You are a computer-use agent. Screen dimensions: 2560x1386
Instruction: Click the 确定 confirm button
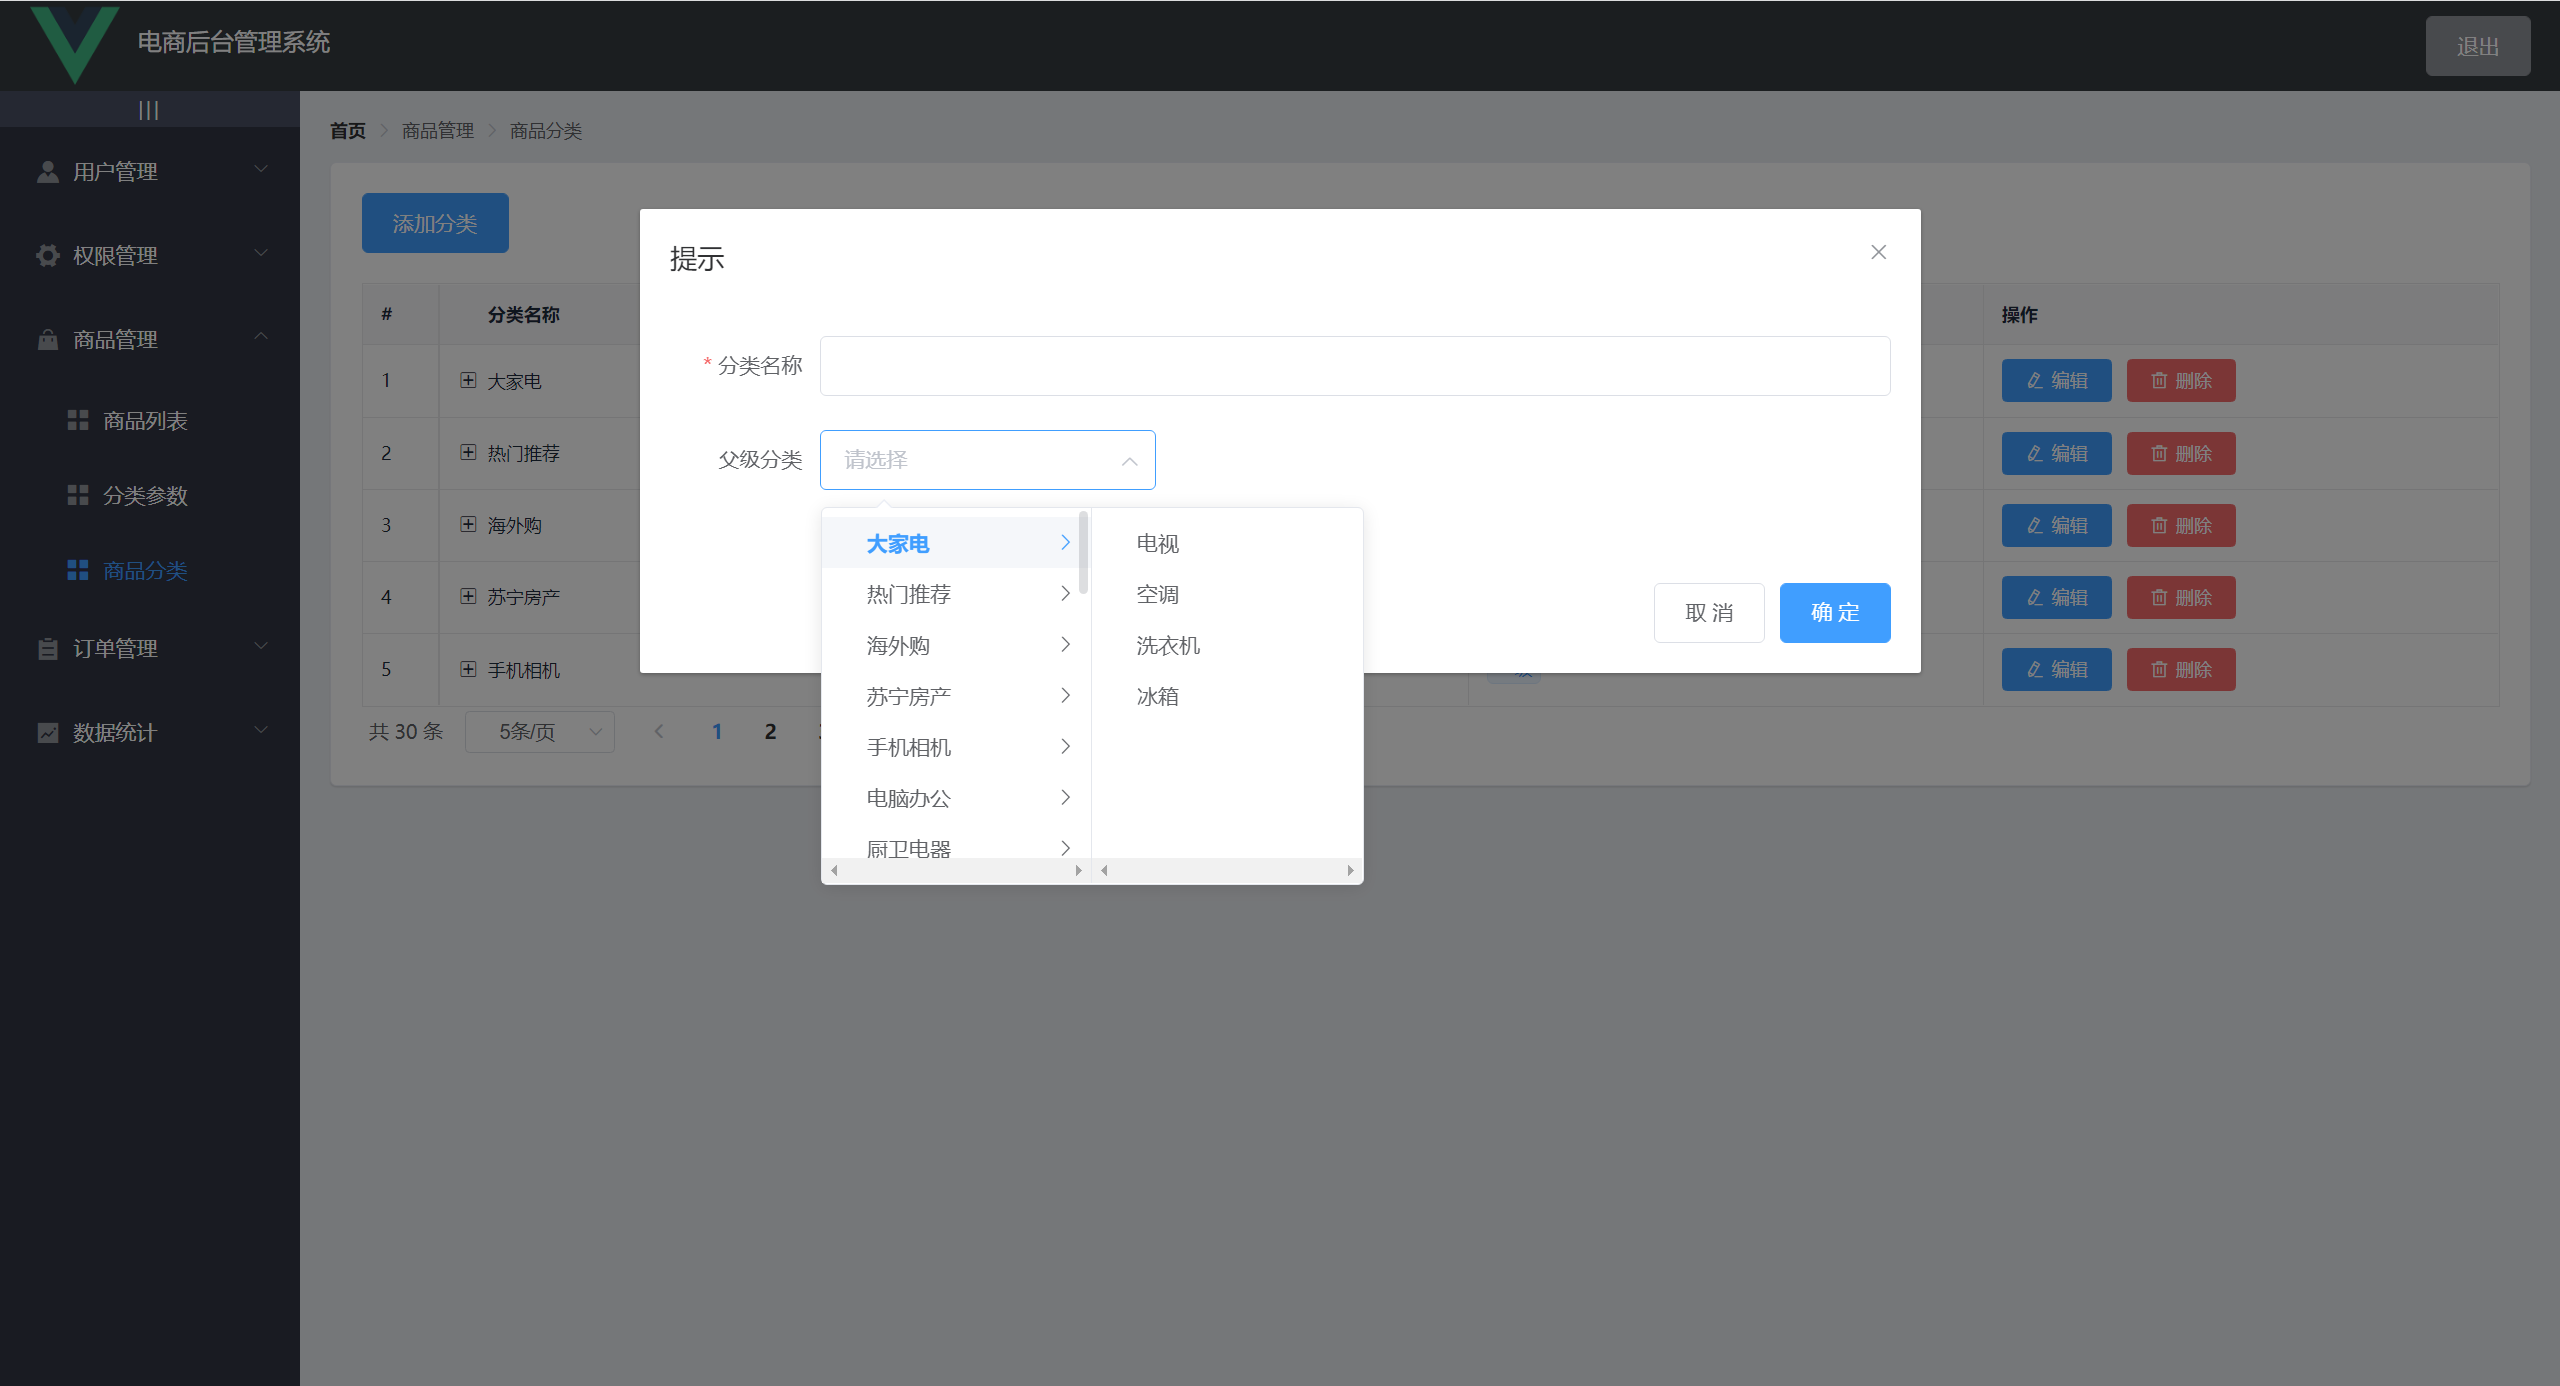coord(1835,612)
